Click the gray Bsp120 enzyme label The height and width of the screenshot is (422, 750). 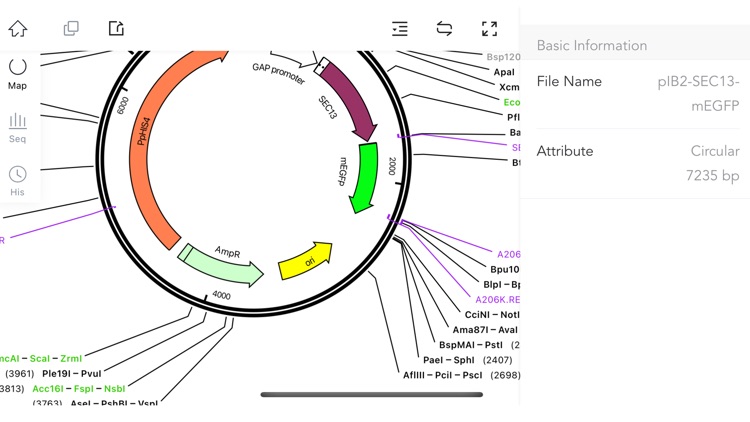point(503,57)
